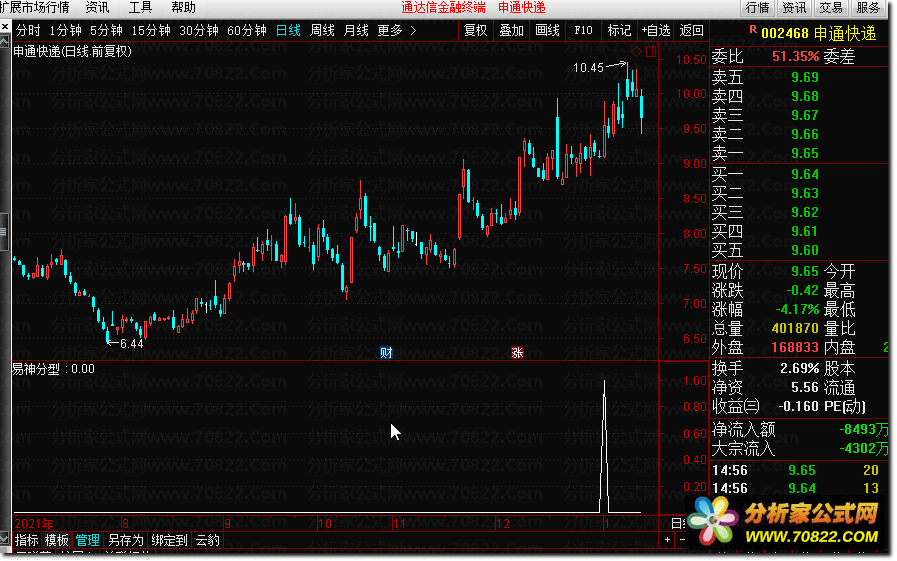Image resolution: width=897 pixels, height=561 pixels.
Task: Click the 14:56 9.64 13 tick row
Action: tap(798, 488)
